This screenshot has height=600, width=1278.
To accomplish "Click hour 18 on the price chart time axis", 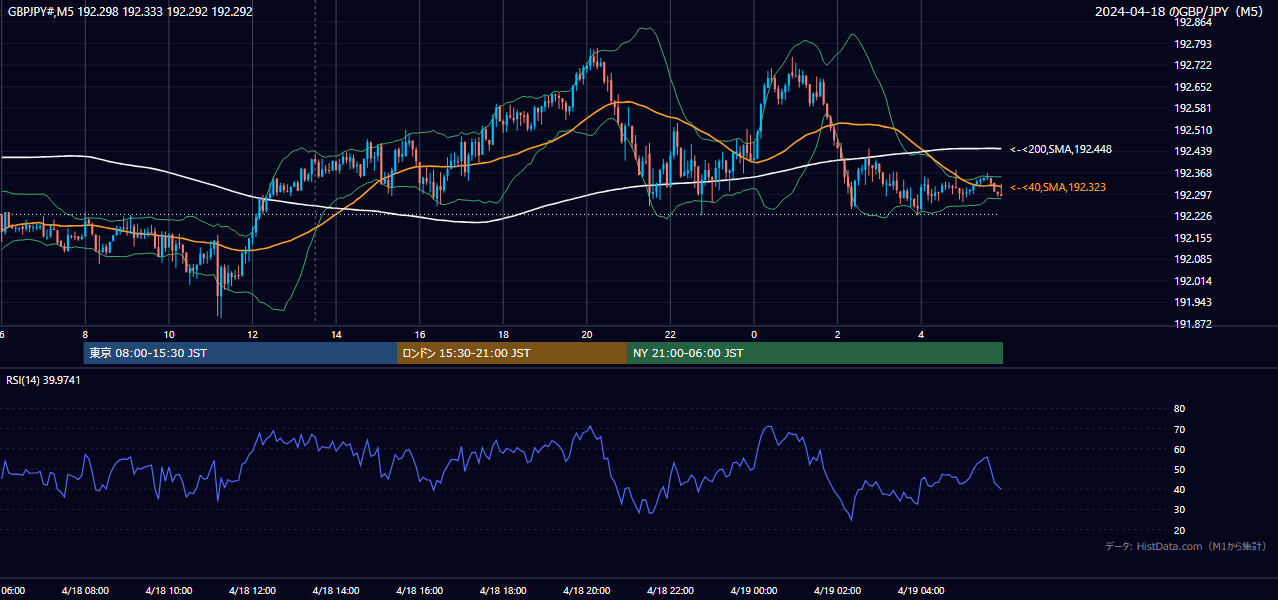I will pos(503,335).
